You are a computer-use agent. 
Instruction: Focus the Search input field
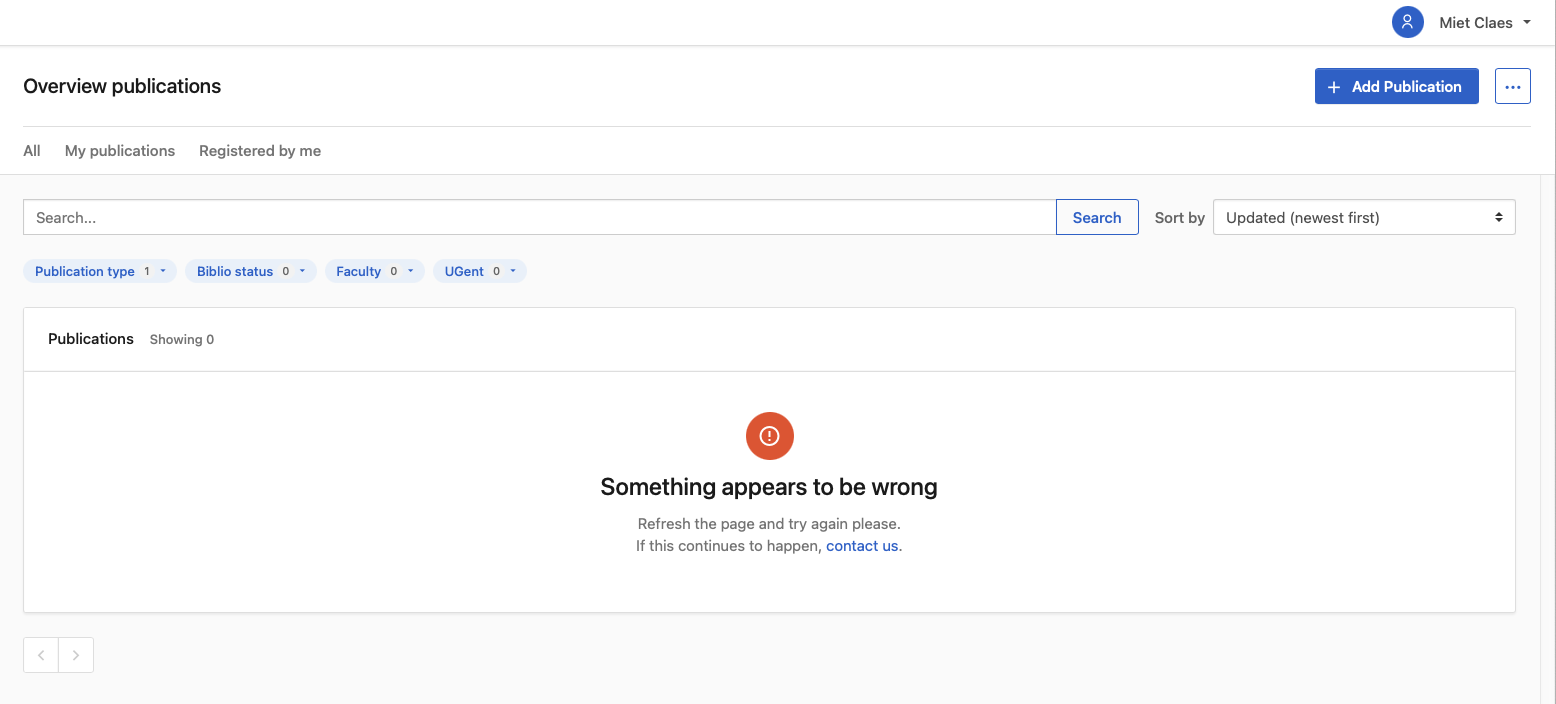(x=540, y=217)
